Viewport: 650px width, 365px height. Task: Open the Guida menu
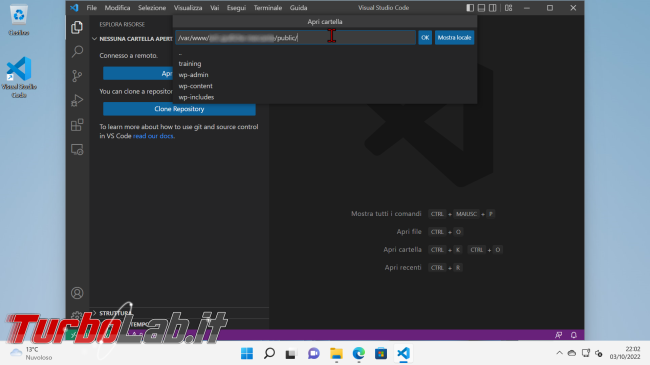[298, 8]
